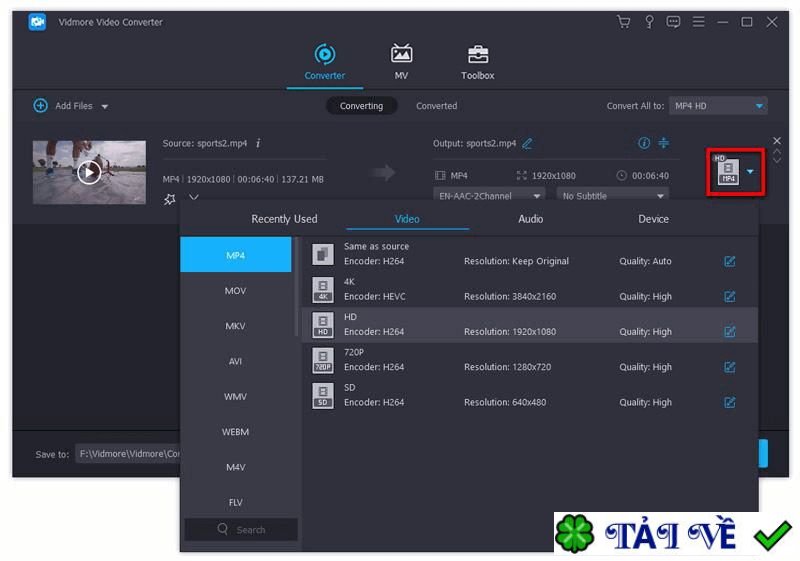
Task: Click the Vidmore app logo
Action: coord(38,22)
